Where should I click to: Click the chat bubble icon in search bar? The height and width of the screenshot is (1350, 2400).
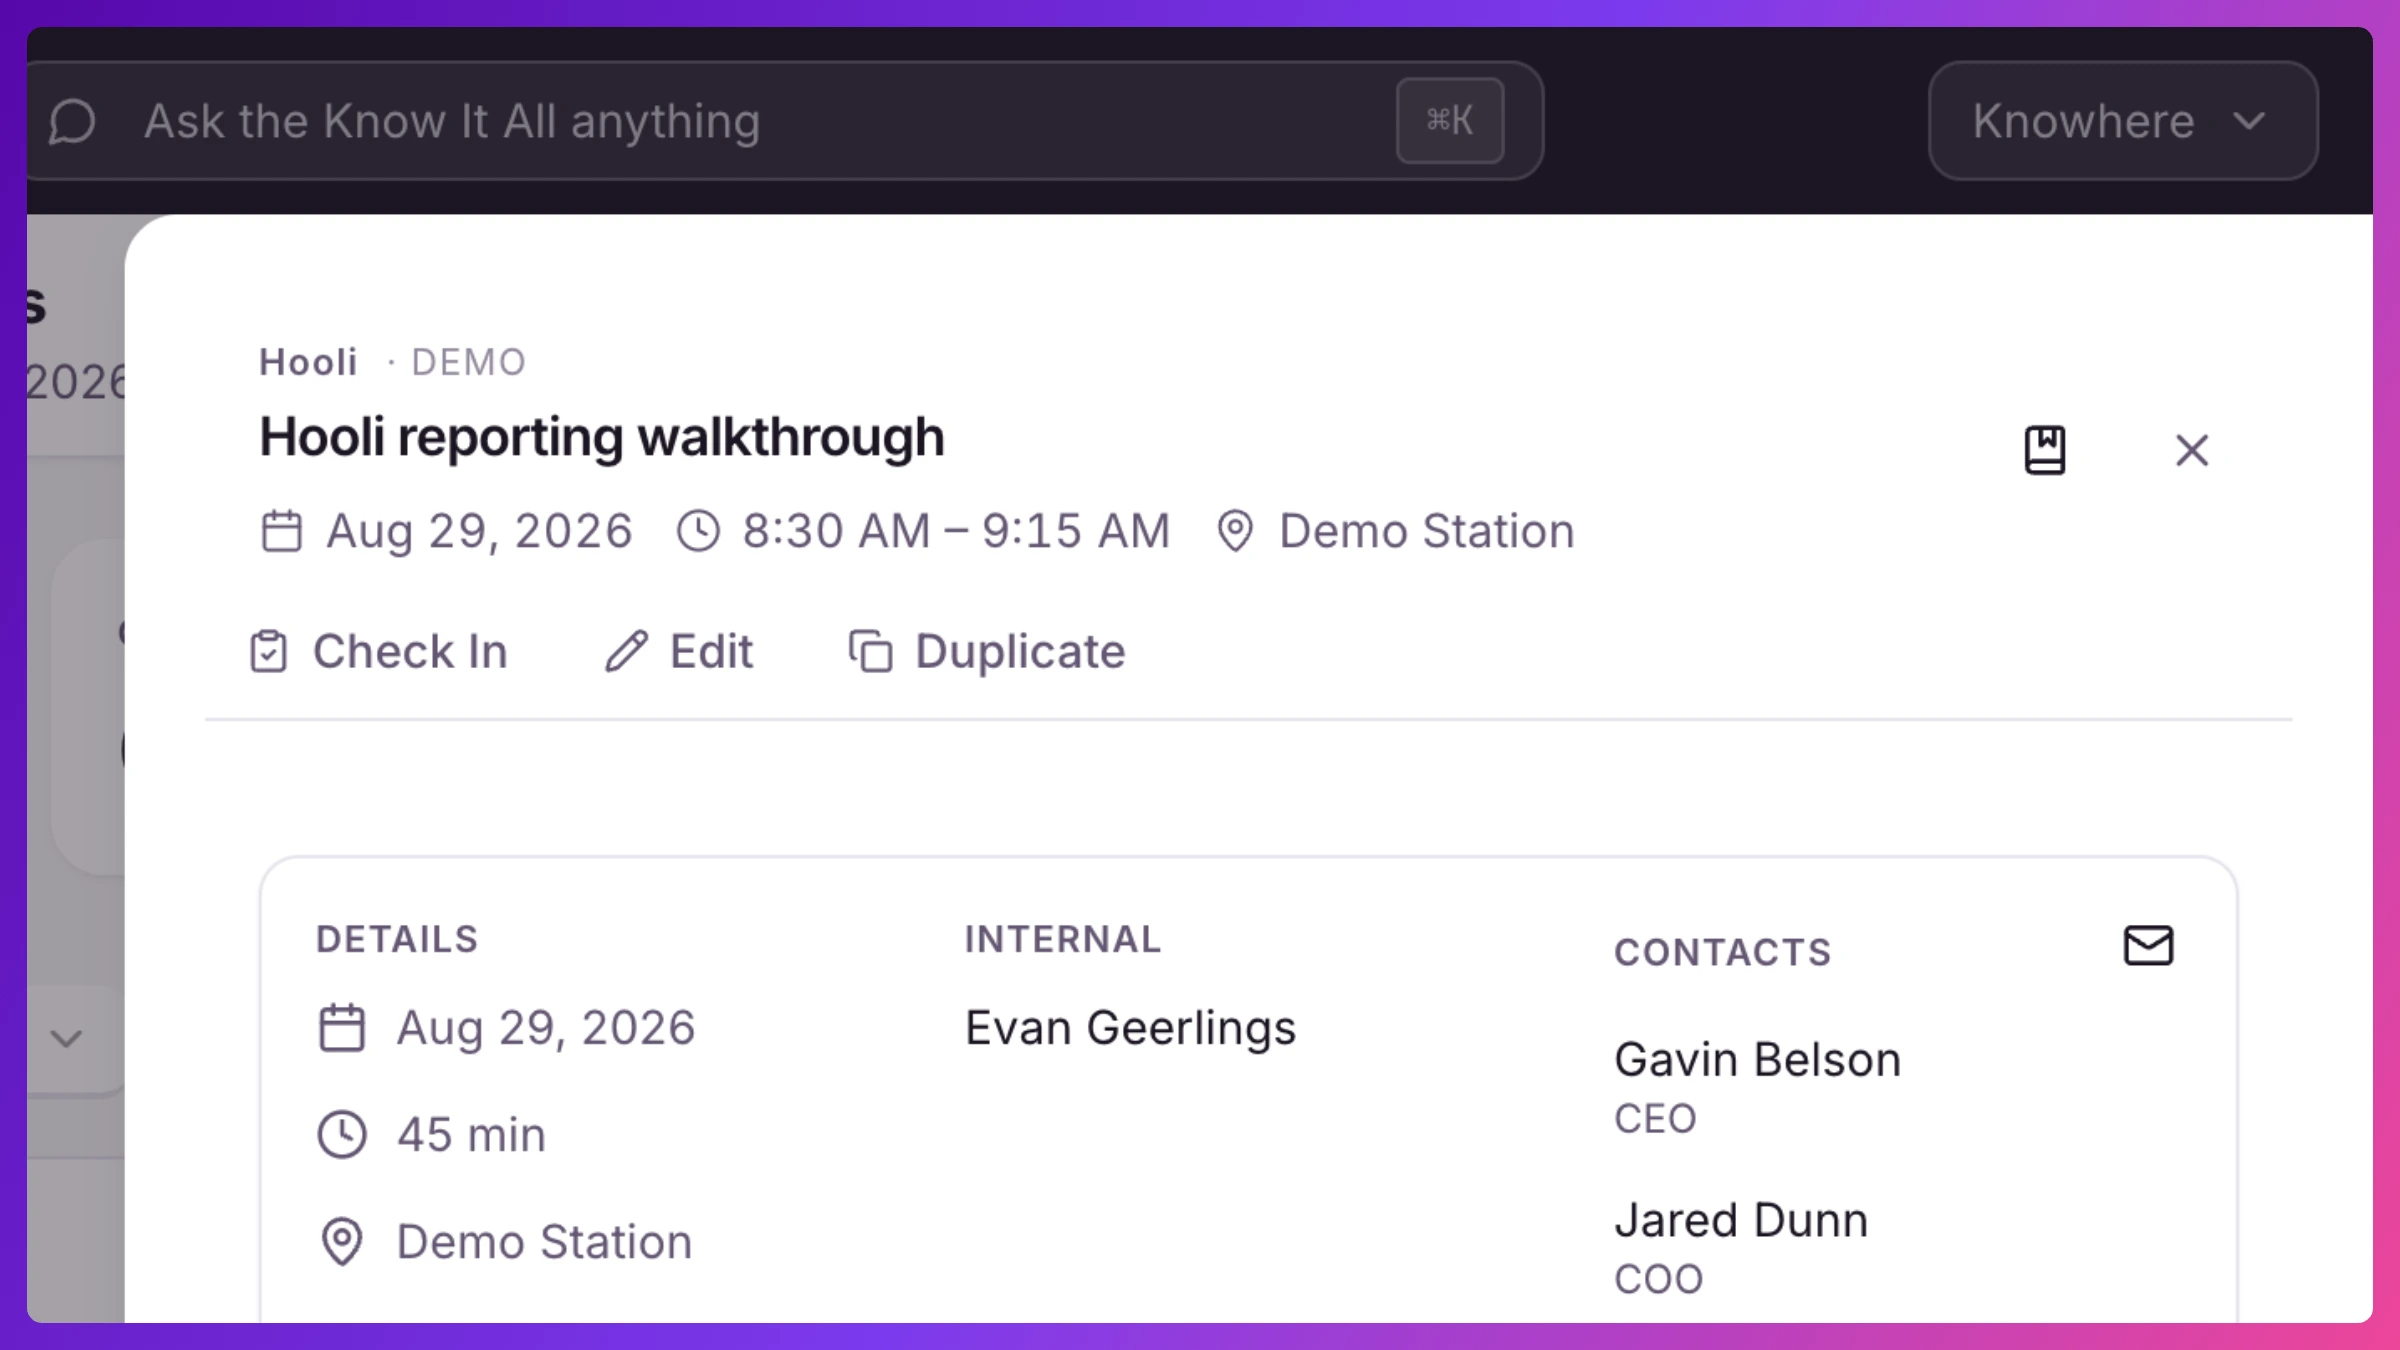tap(72, 121)
